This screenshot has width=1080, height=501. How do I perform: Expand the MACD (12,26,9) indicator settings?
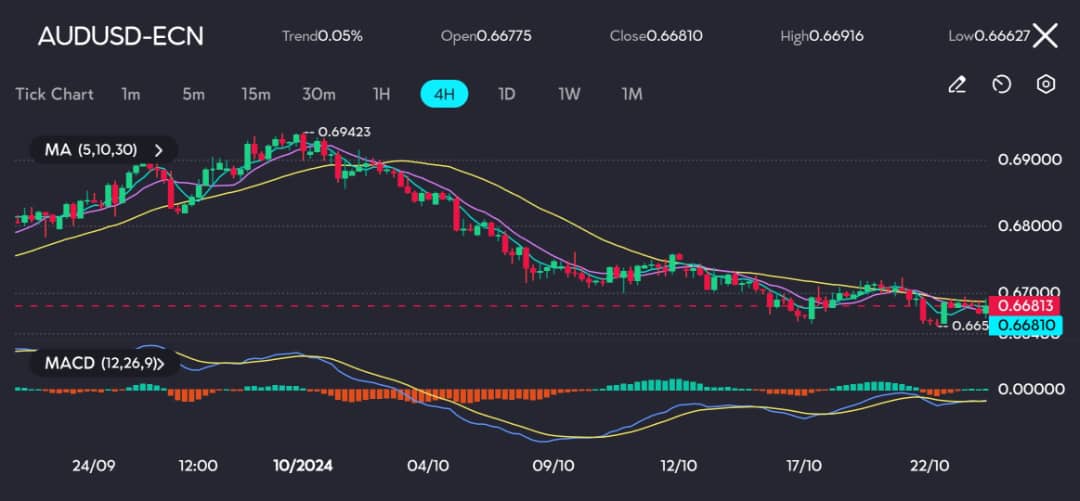coord(103,363)
